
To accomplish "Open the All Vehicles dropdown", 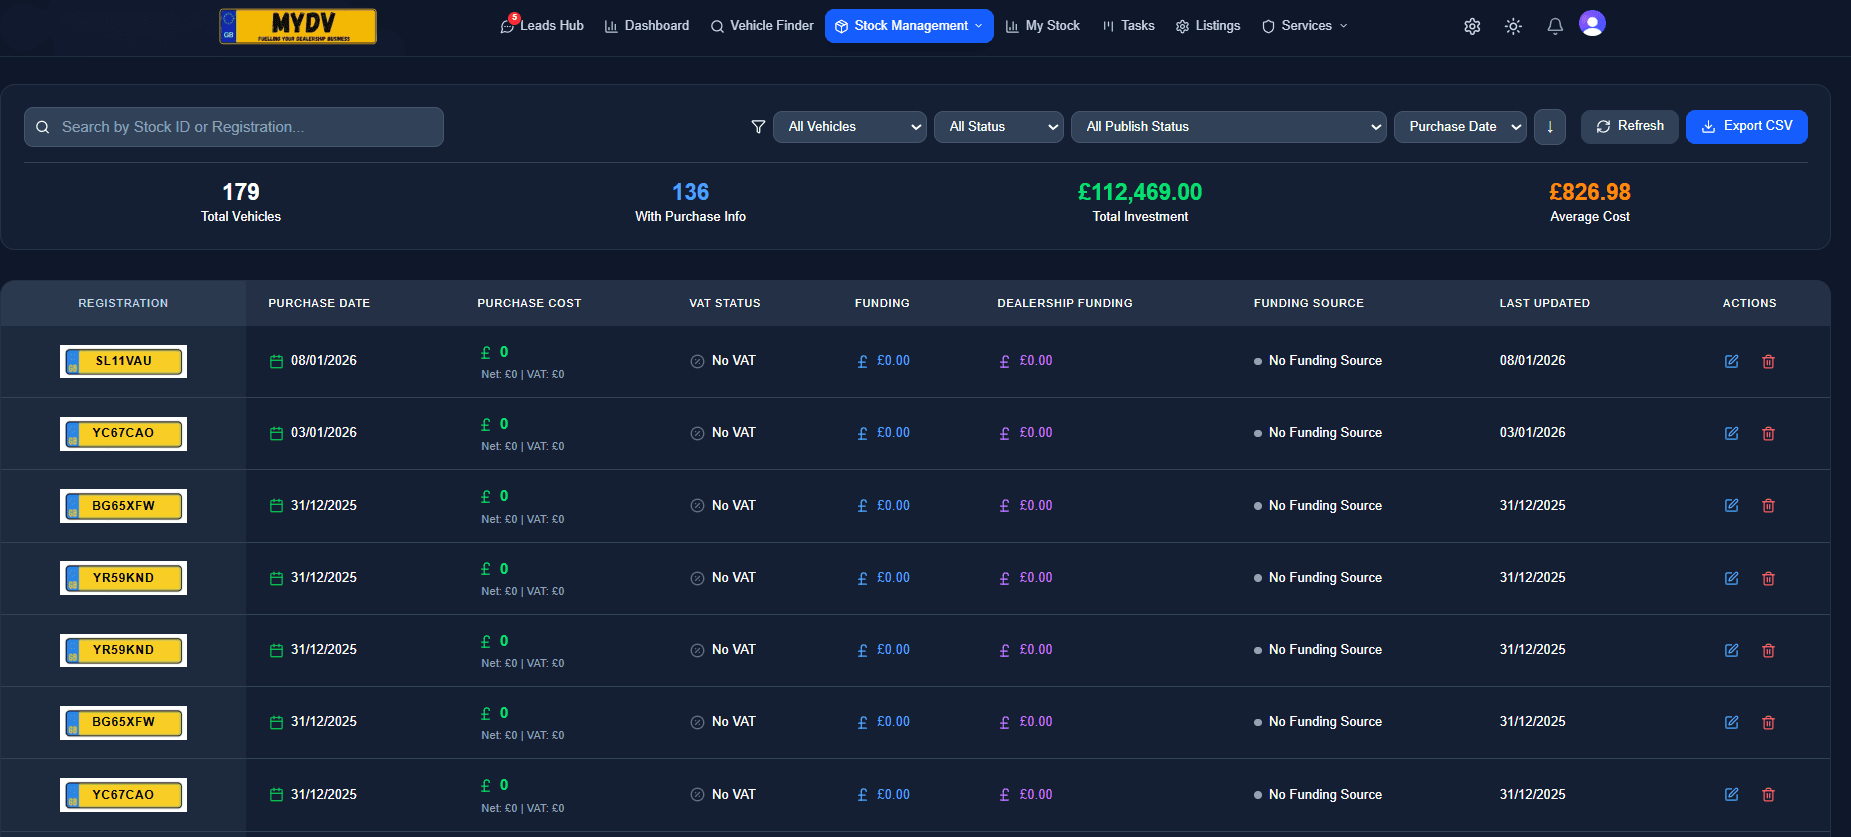I will pos(850,127).
